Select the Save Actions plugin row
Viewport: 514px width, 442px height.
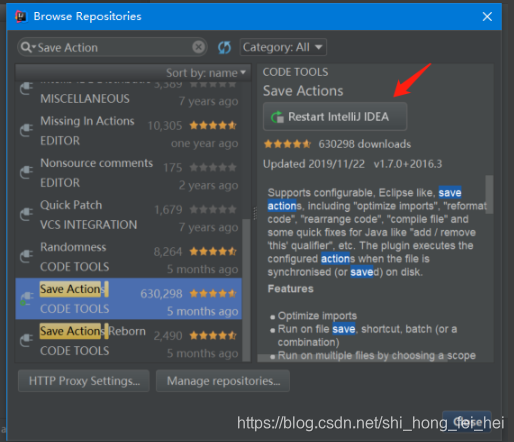coord(129,299)
